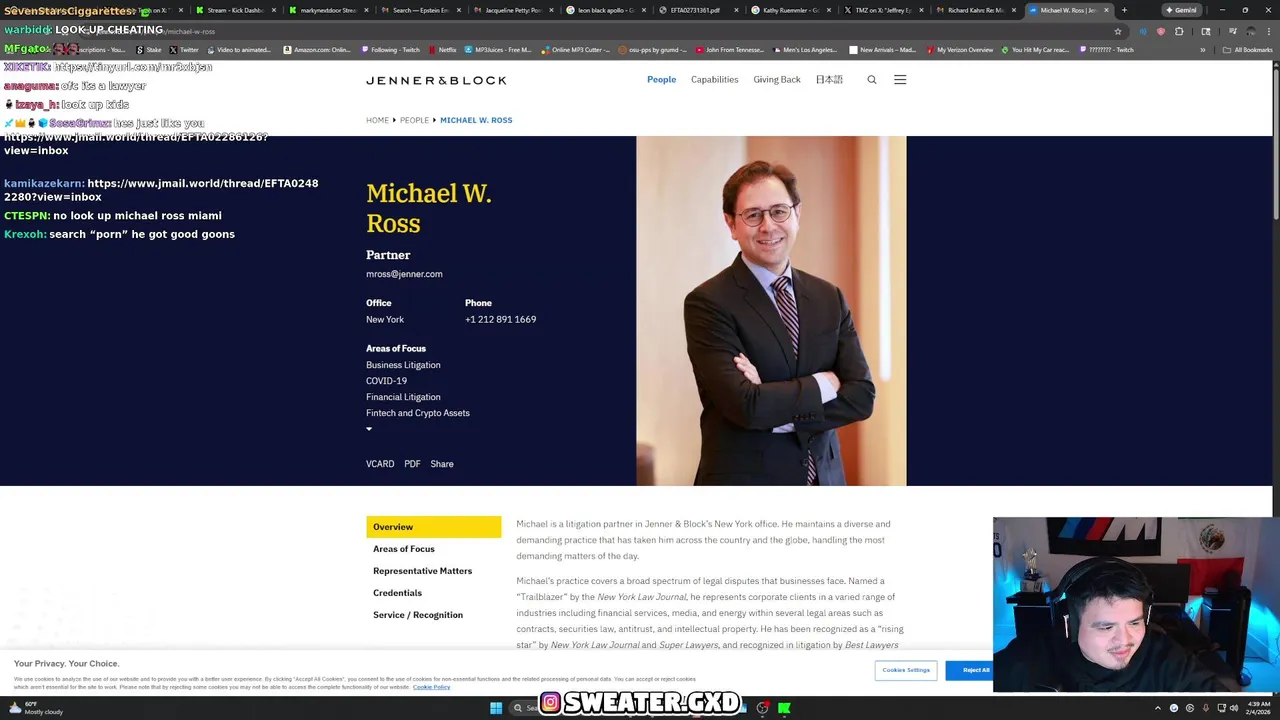Click PEOPLE in the breadcrumb

[414, 120]
